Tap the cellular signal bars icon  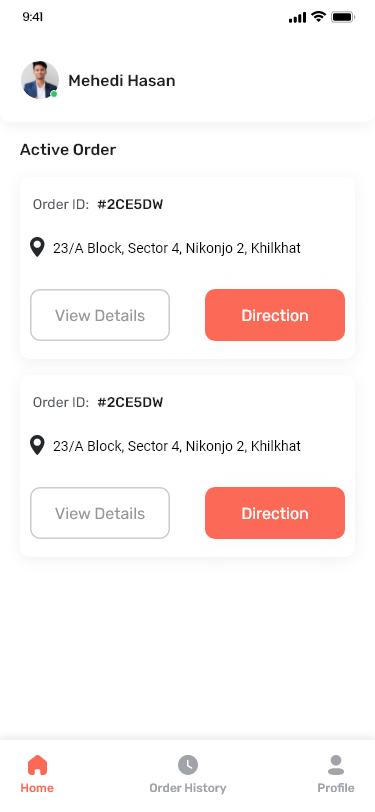(x=297, y=18)
